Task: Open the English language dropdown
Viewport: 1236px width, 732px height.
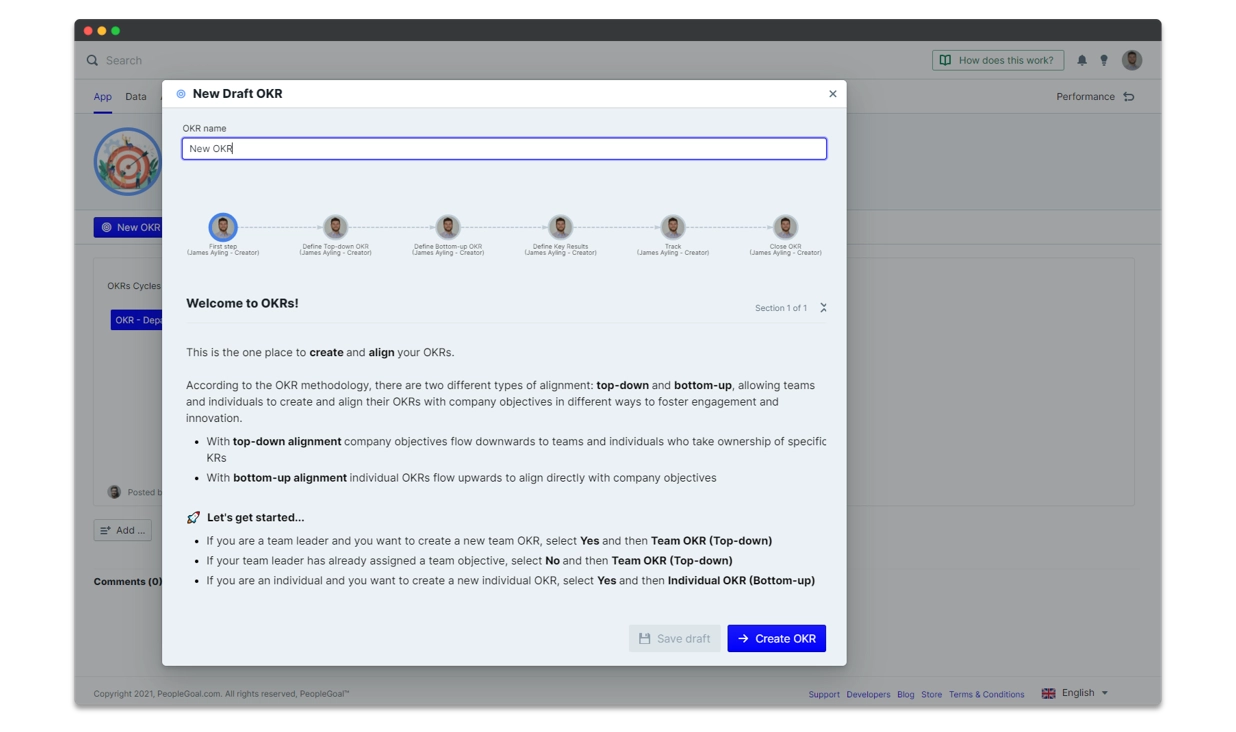Action: click(x=1076, y=692)
